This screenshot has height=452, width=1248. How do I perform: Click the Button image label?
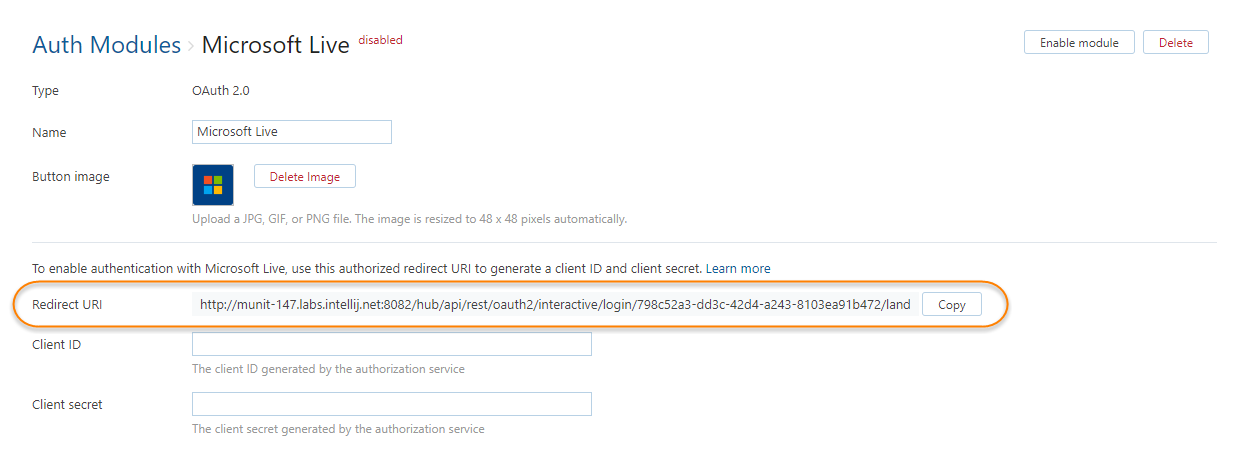click(71, 177)
